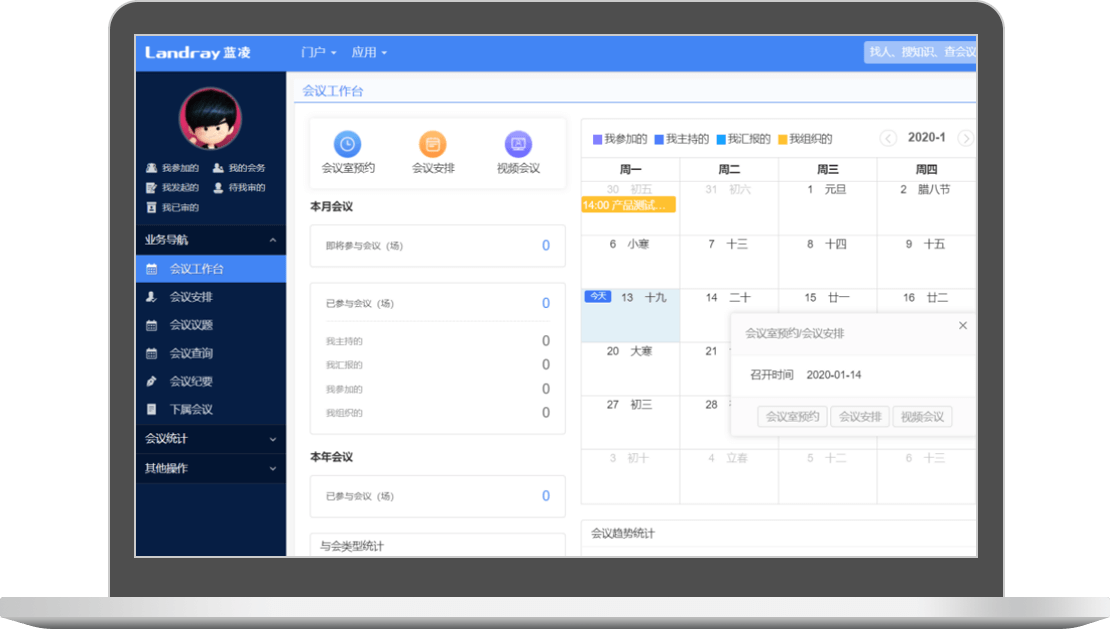Click the 会议室预约 button in popup
Image resolution: width=1110 pixels, height=629 pixels.
(793, 417)
